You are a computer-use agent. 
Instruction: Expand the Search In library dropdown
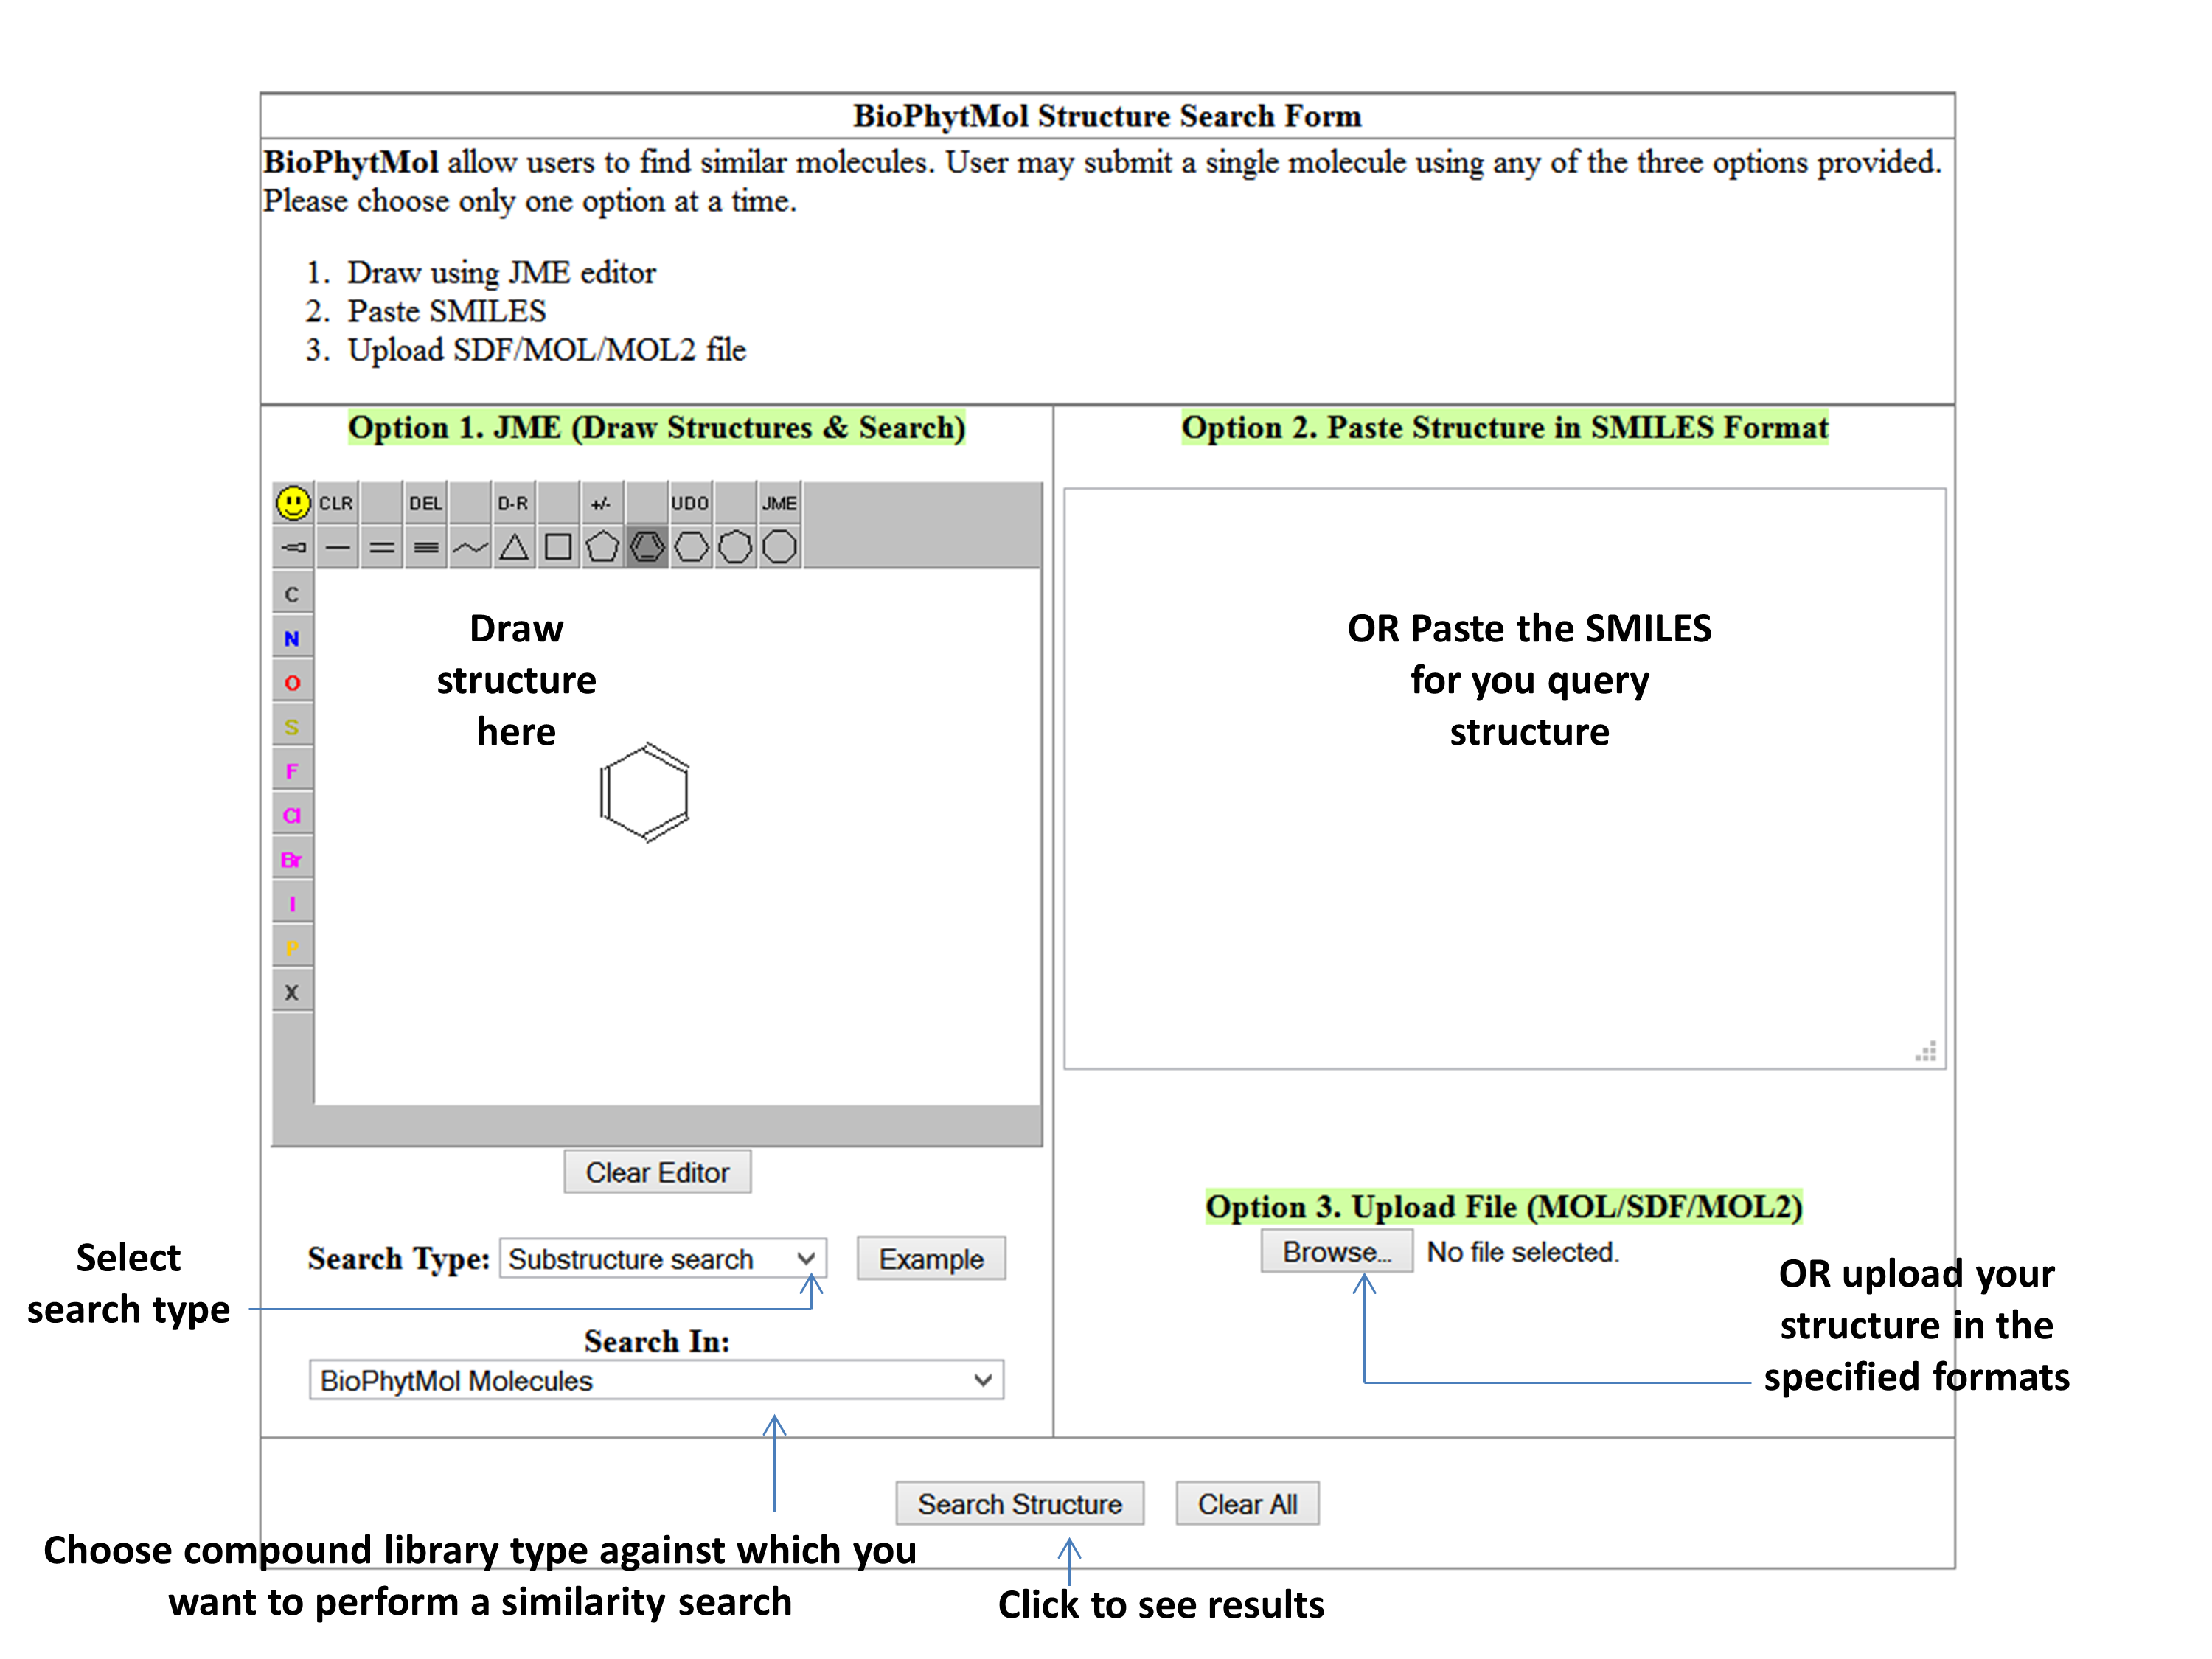click(x=656, y=1380)
